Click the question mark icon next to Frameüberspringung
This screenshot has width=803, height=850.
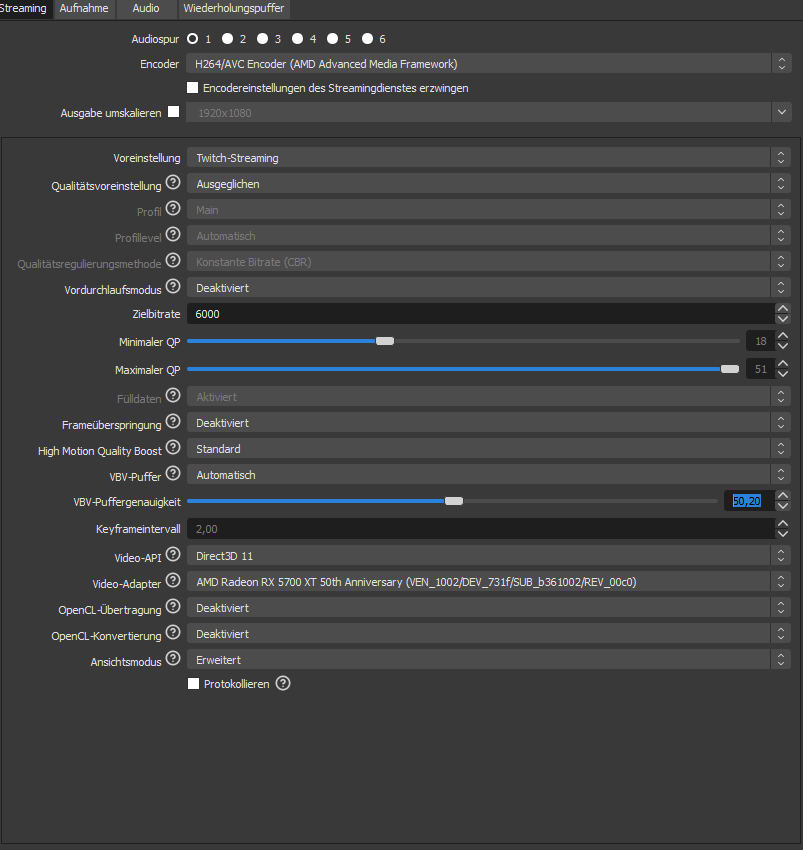(x=173, y=422)
